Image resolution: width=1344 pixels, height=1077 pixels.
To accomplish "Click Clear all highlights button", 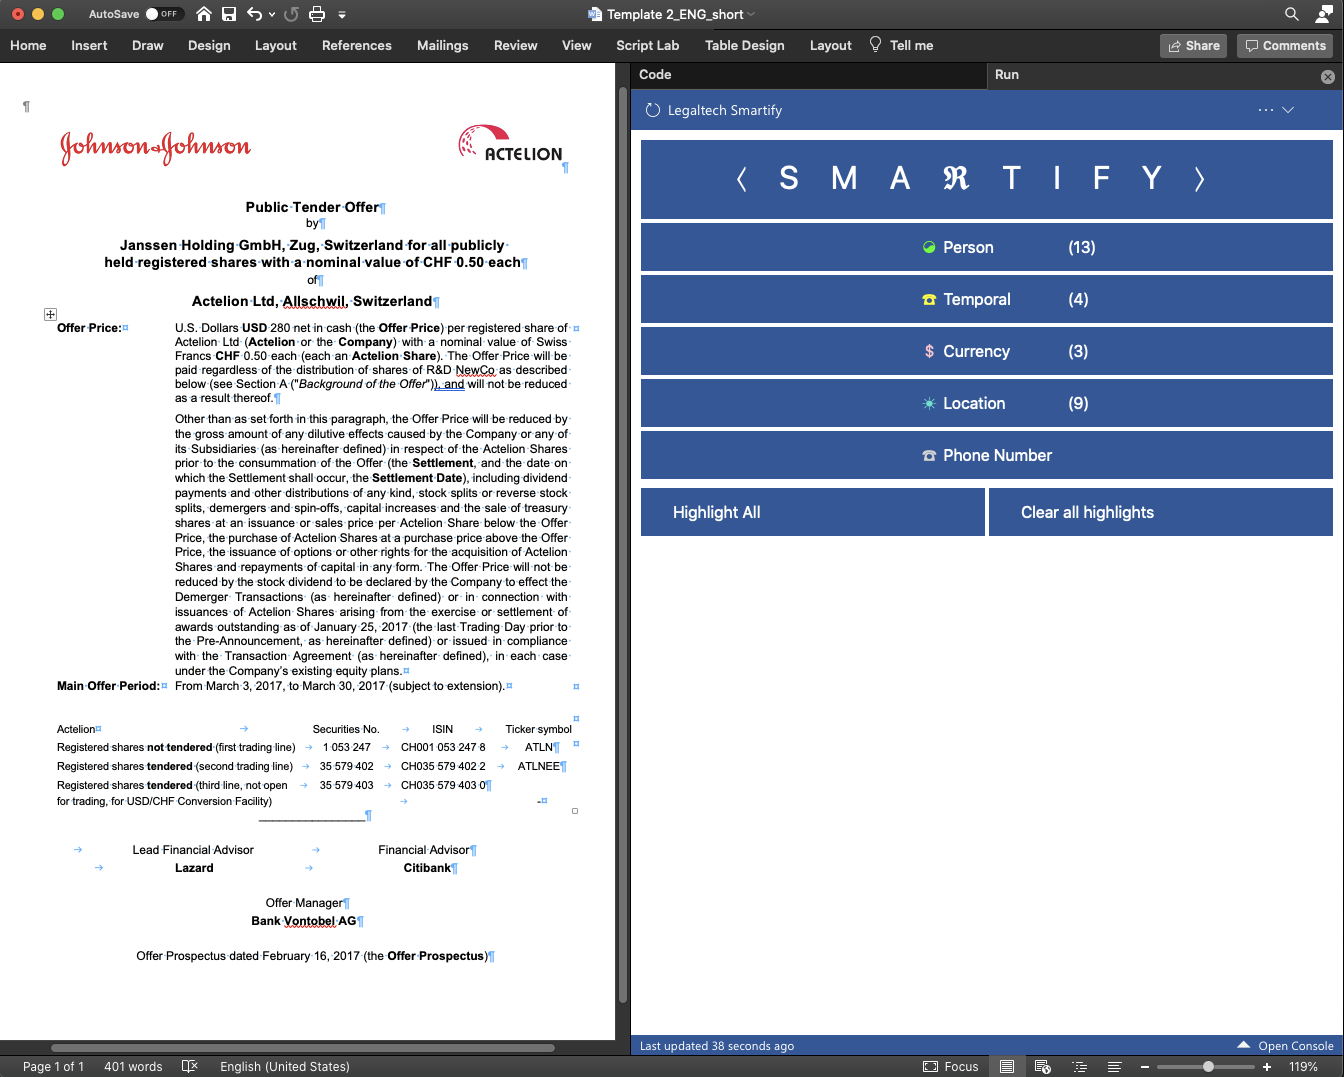I will [1161, 512].
